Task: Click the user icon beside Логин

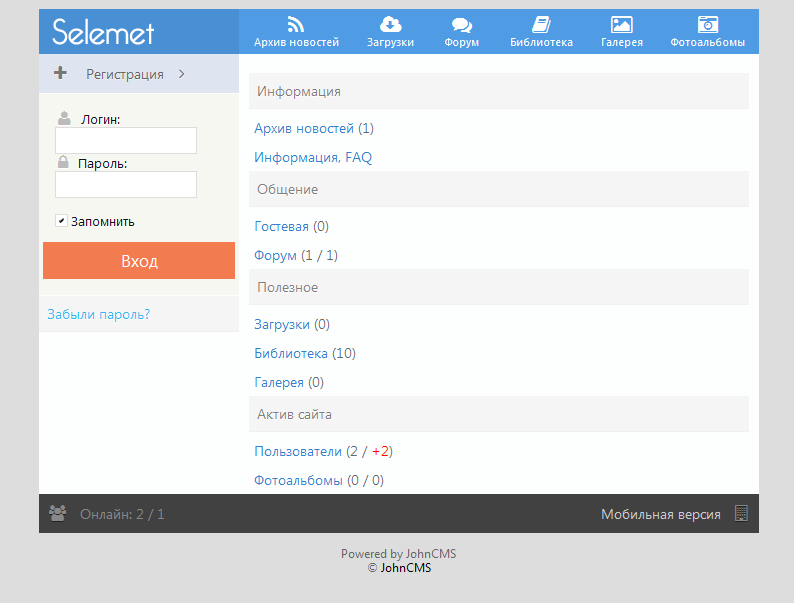Action: 64,118
